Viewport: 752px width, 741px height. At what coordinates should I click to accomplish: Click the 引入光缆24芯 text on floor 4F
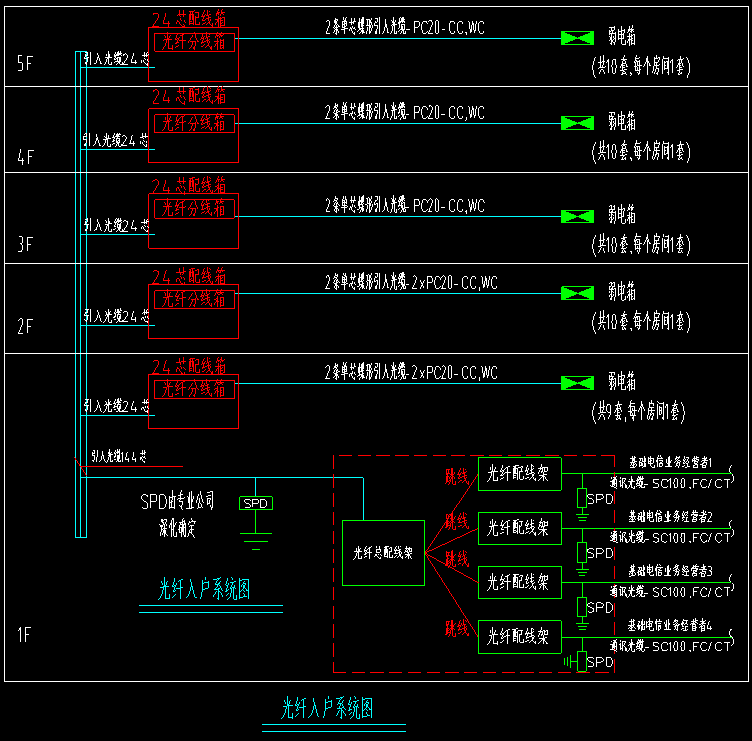pos(116,141)
